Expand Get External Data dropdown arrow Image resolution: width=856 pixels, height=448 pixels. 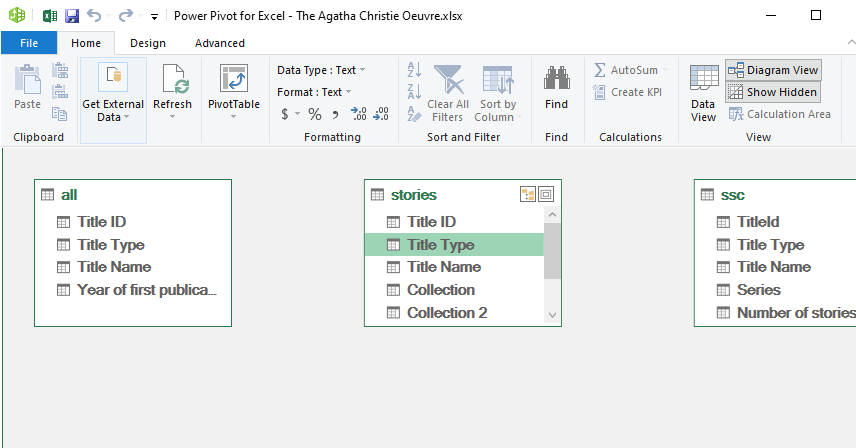coord(127,117)
